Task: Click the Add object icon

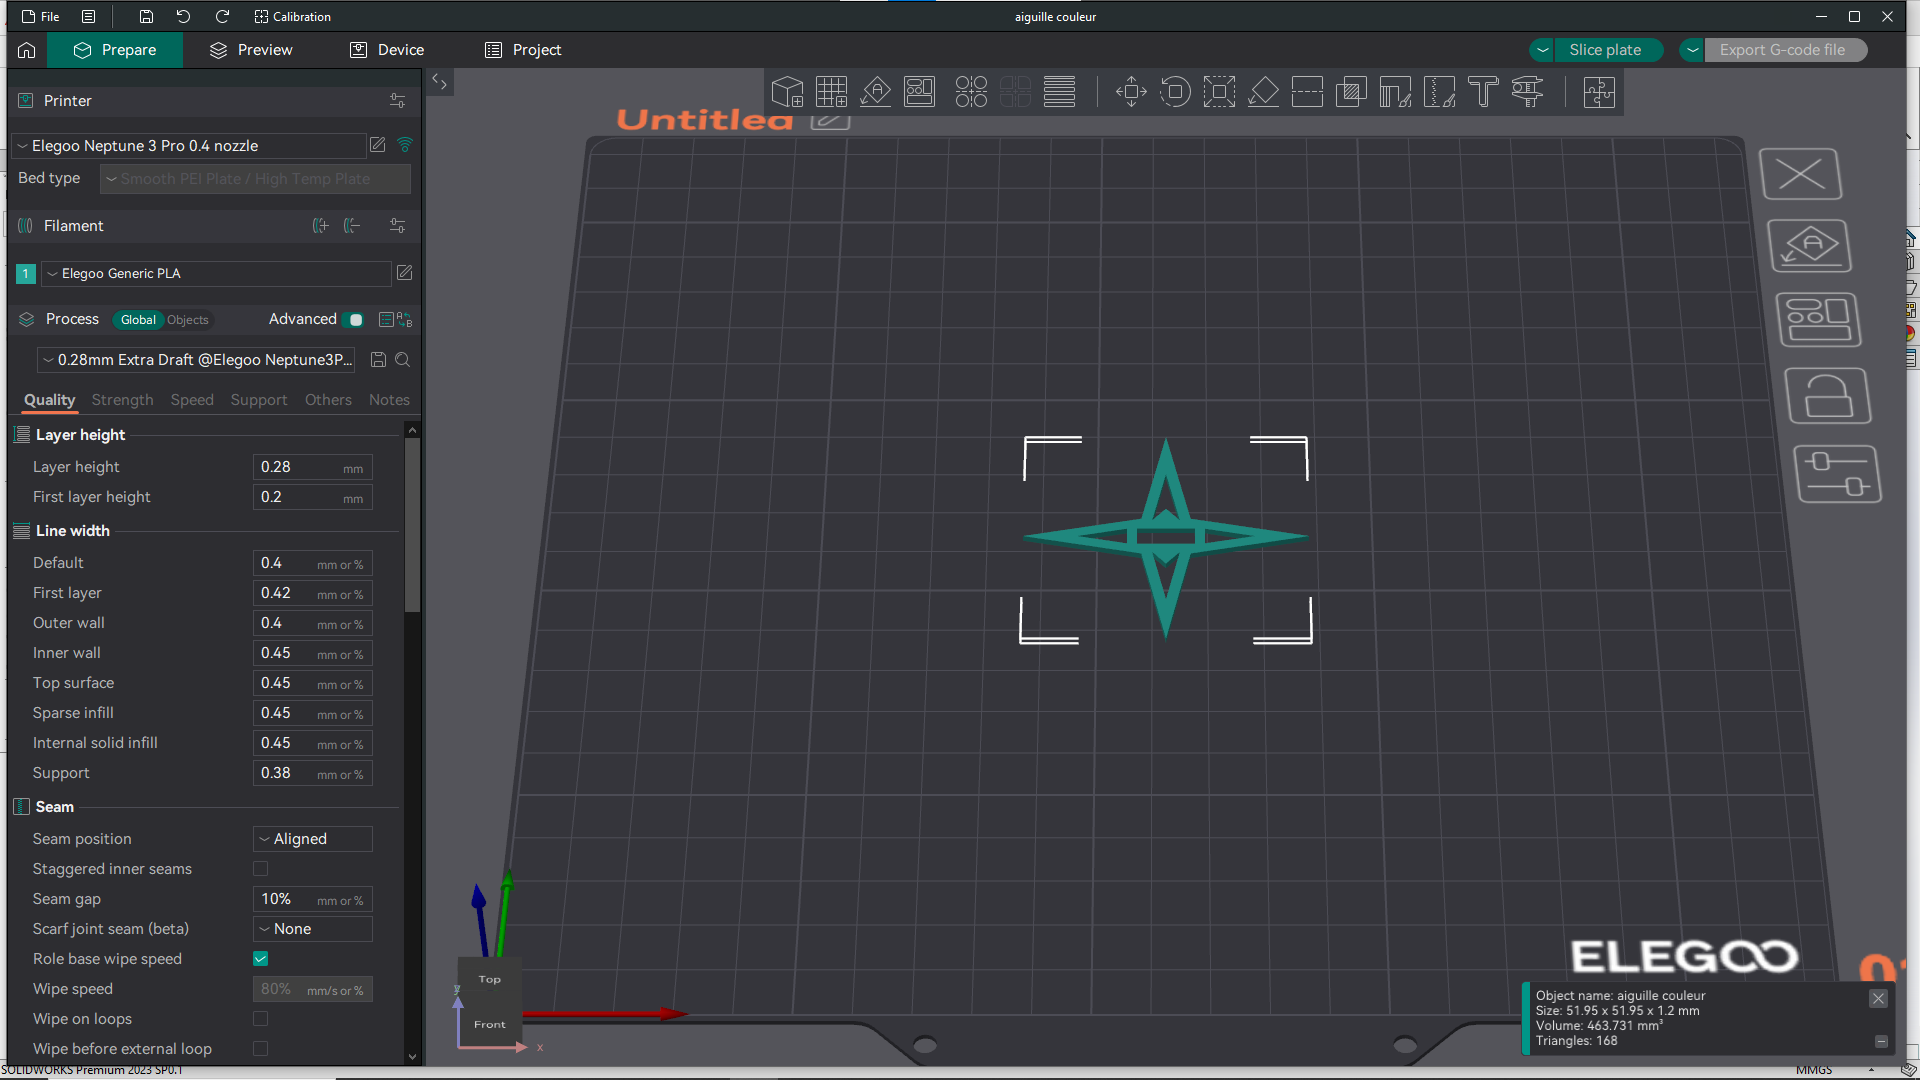Action: (787, 91)
